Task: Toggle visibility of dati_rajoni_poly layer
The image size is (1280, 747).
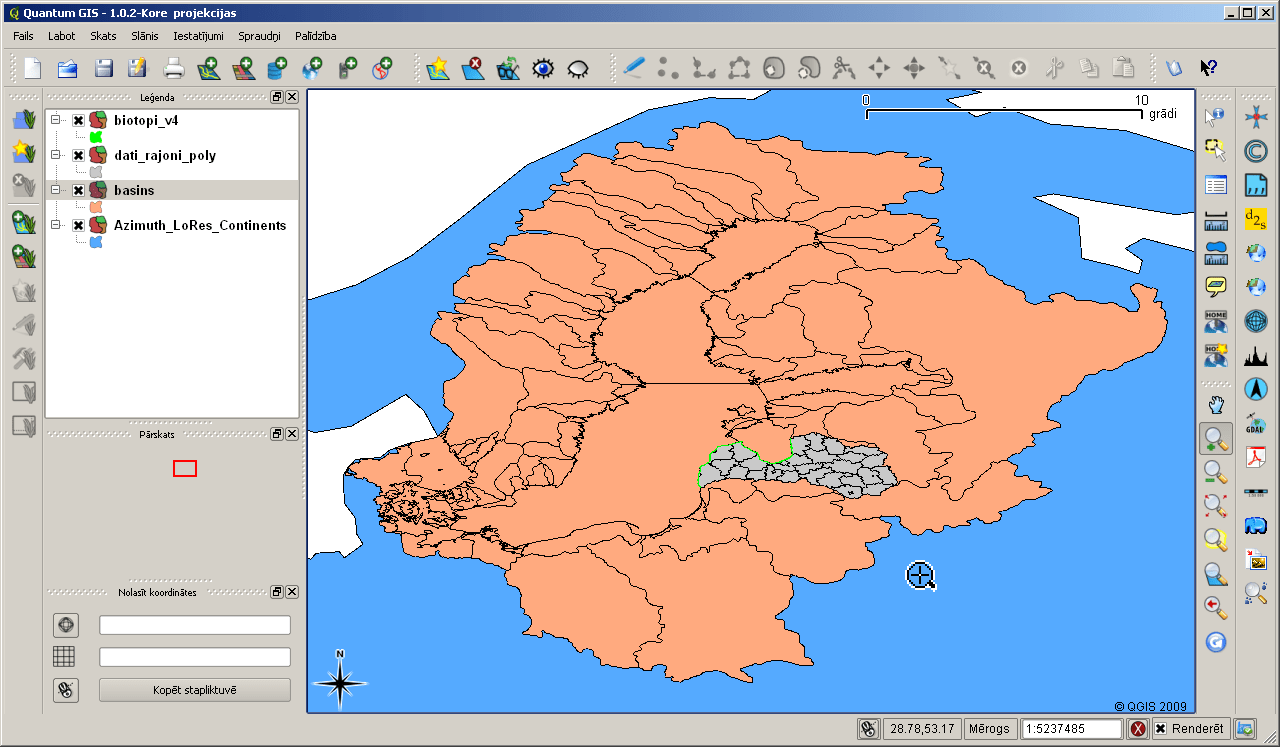Action: click(x=78, y=155)
